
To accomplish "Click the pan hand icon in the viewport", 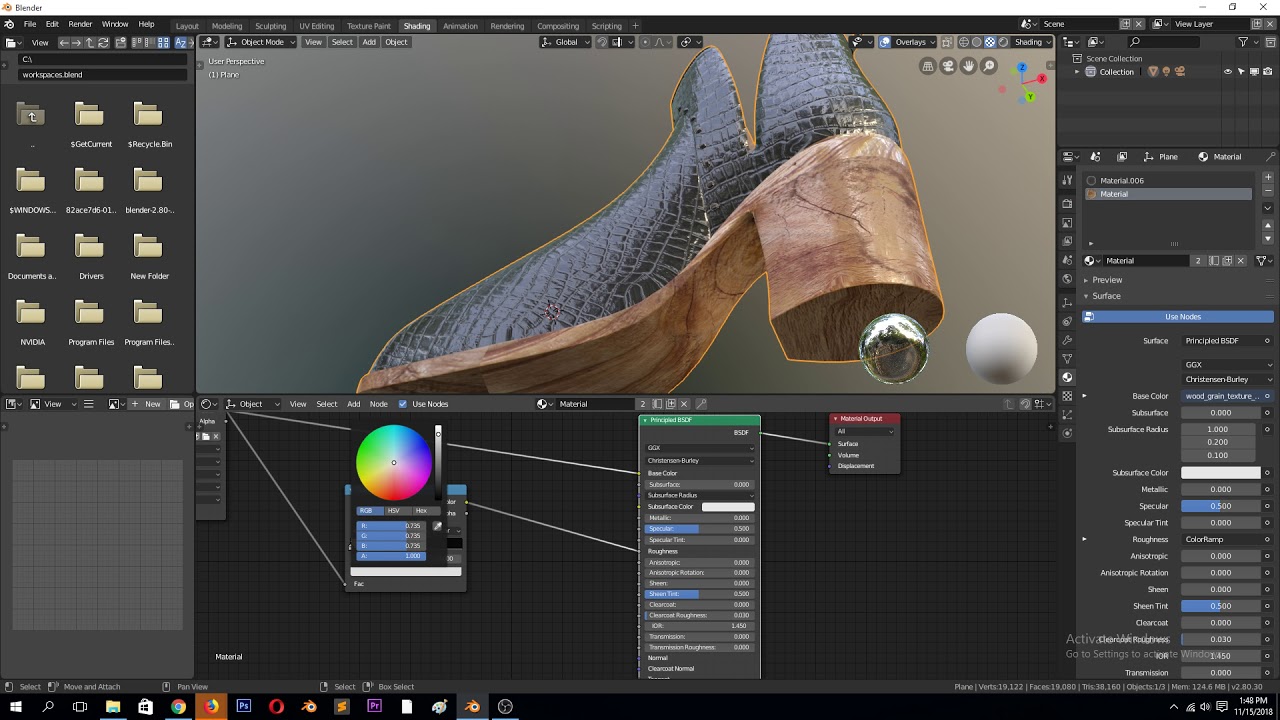I will point(968,66).
